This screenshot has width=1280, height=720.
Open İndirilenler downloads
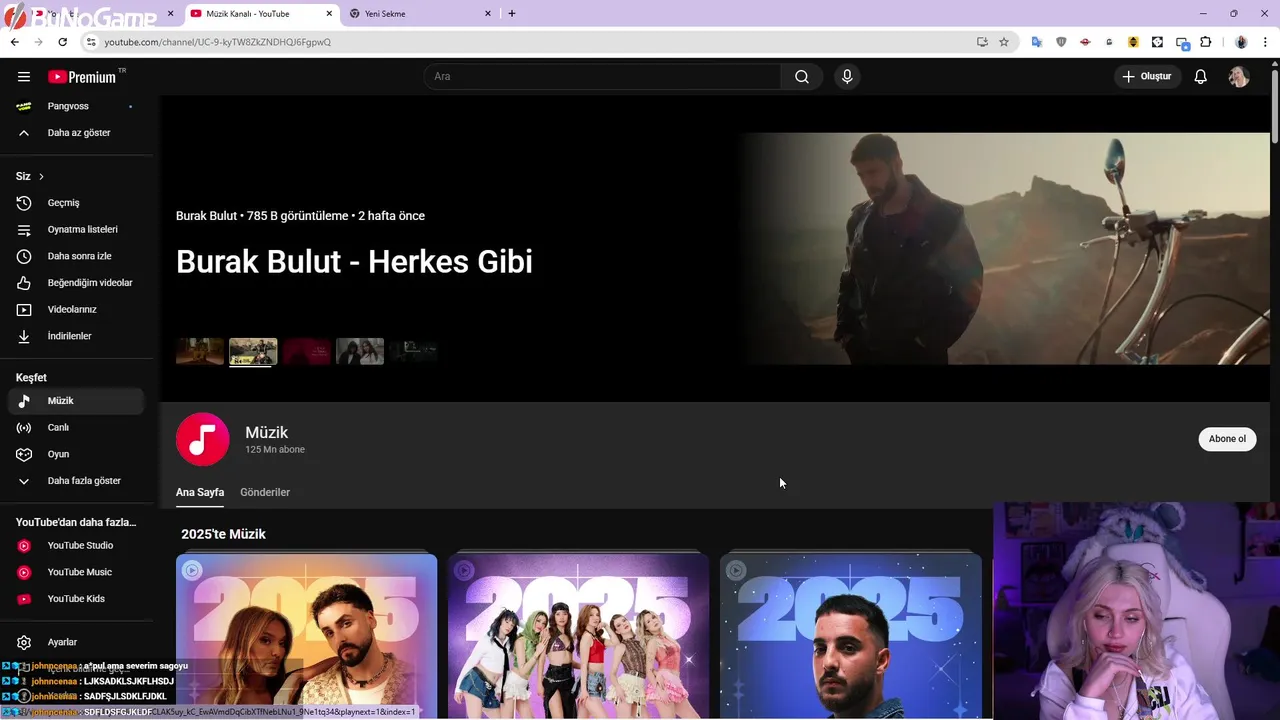click(76, 336)
